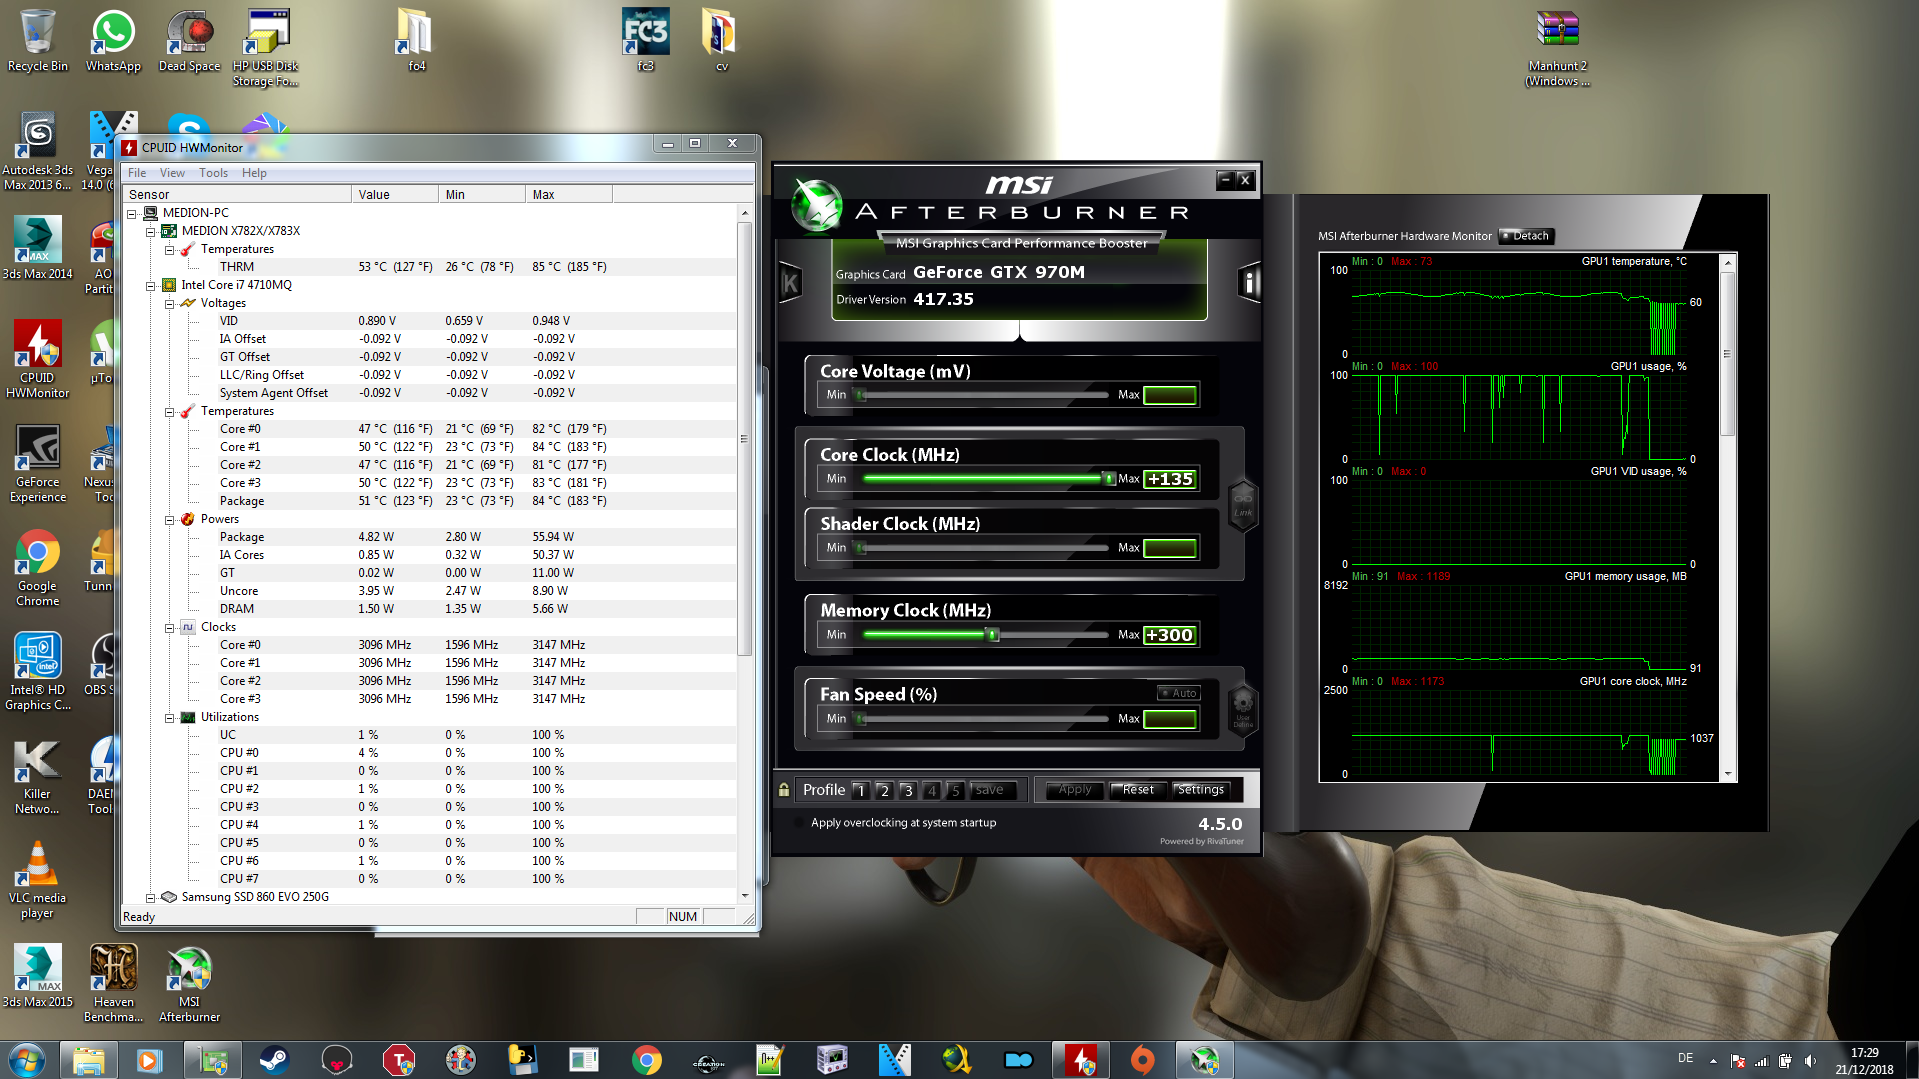Load Afterburner profile 3

click(908, 790)
